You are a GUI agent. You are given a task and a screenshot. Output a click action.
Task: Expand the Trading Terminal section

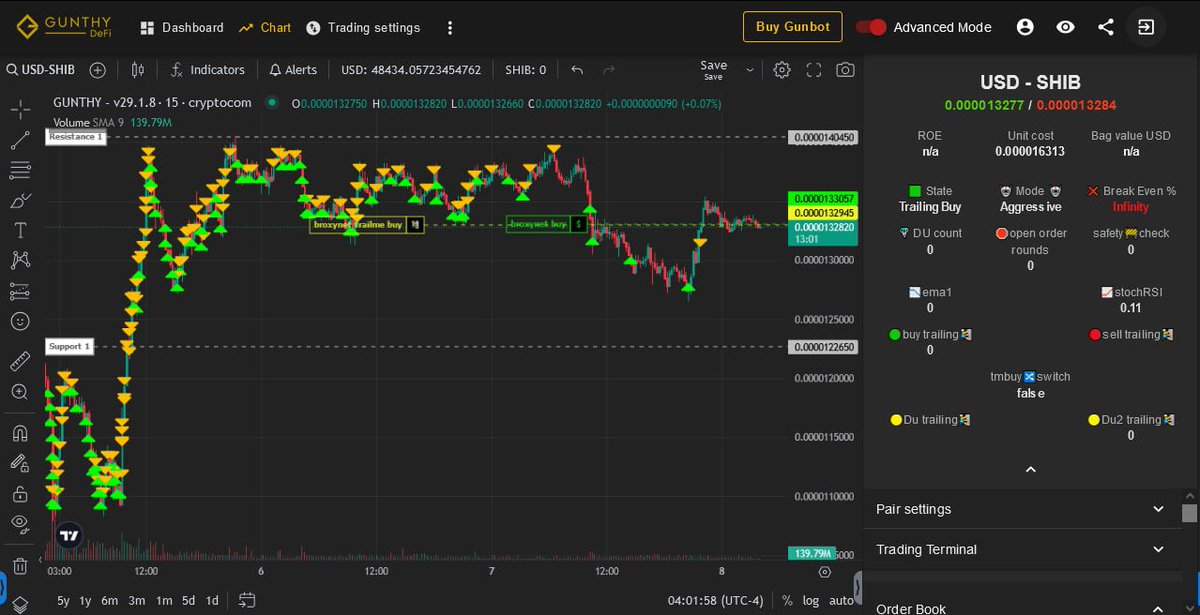(x=1021, y=549)
